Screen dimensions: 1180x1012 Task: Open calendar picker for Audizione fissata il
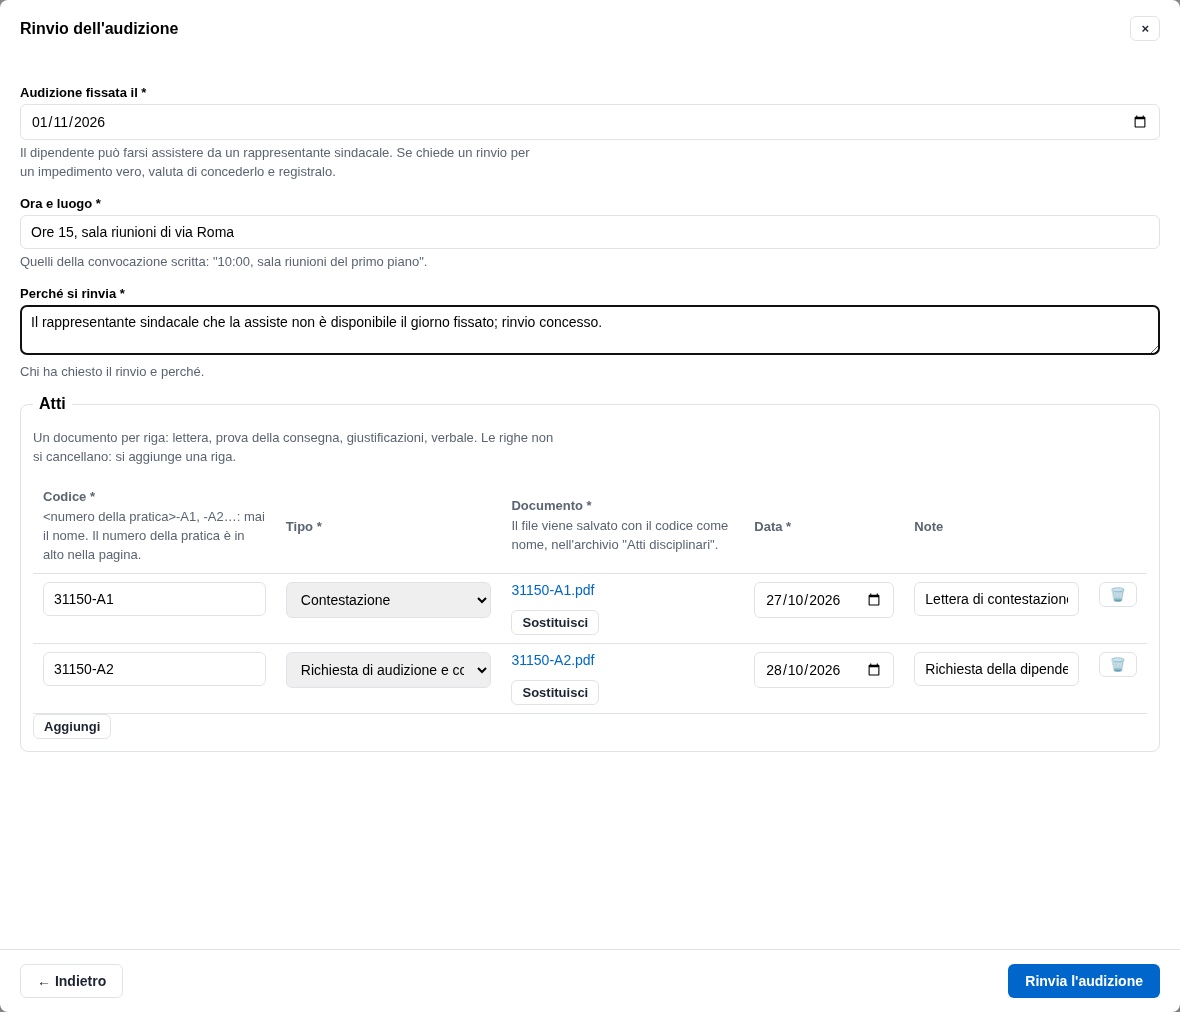tap(1139, 122)
